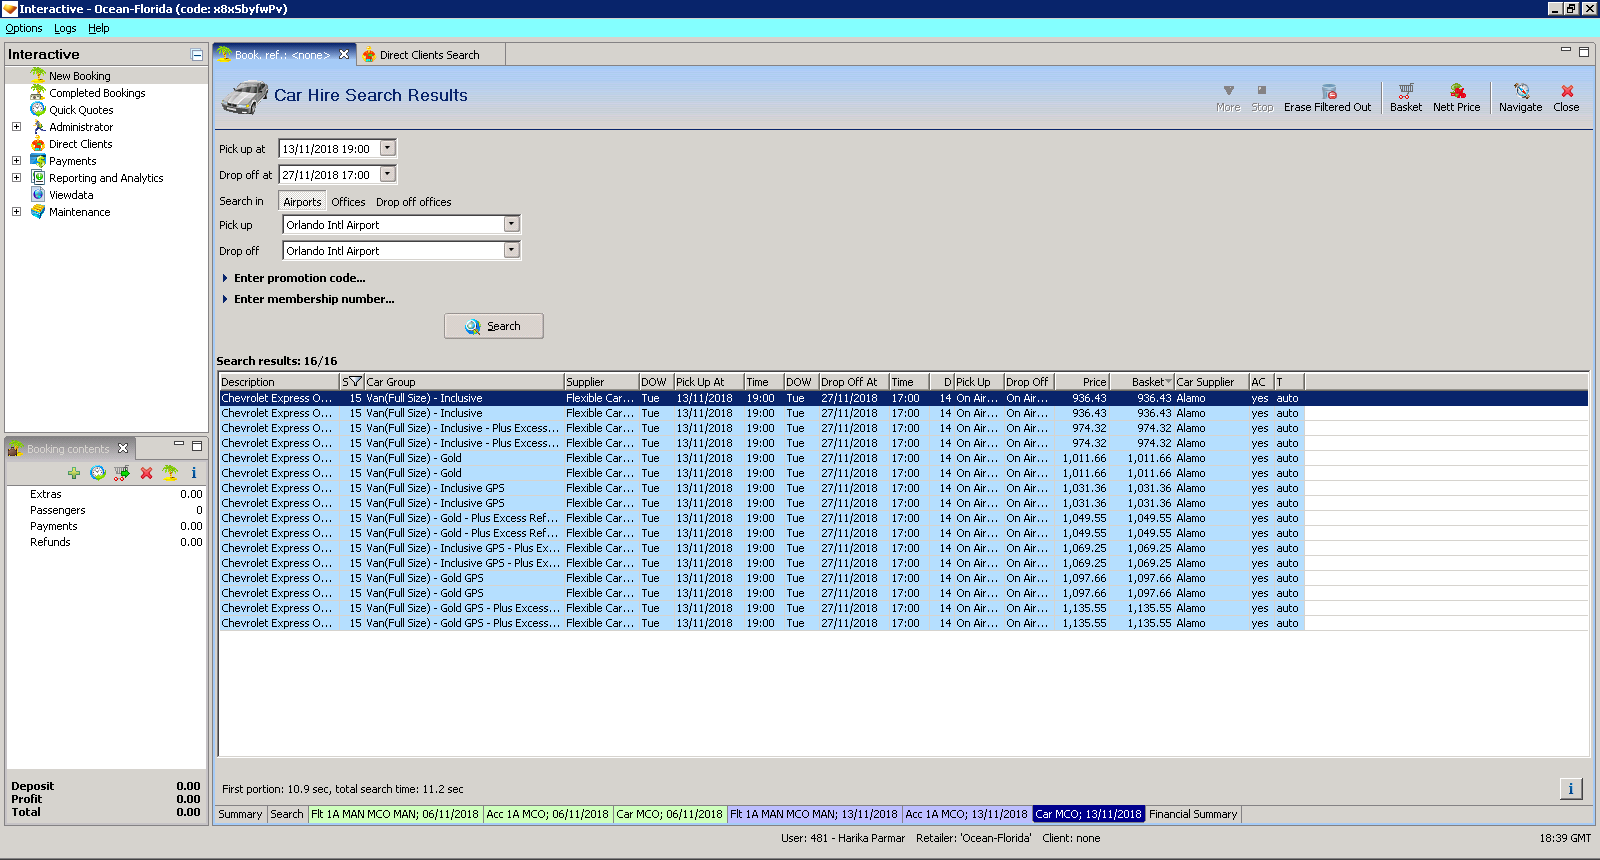Image resolution: width=1600 pixels, height=860 pixels.
Task: Open the Financial Summary bottom tab
Action: point(1192,814)
